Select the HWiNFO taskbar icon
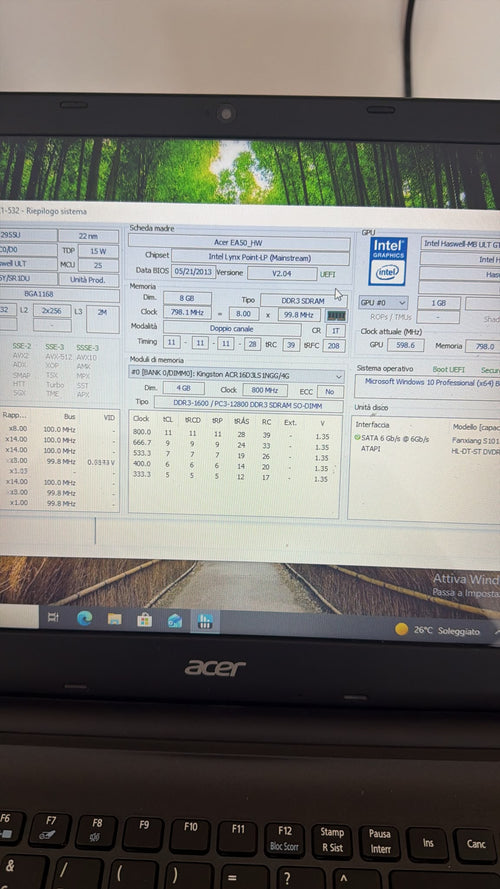Screen dimensions: 500x889 click(205, 622)
